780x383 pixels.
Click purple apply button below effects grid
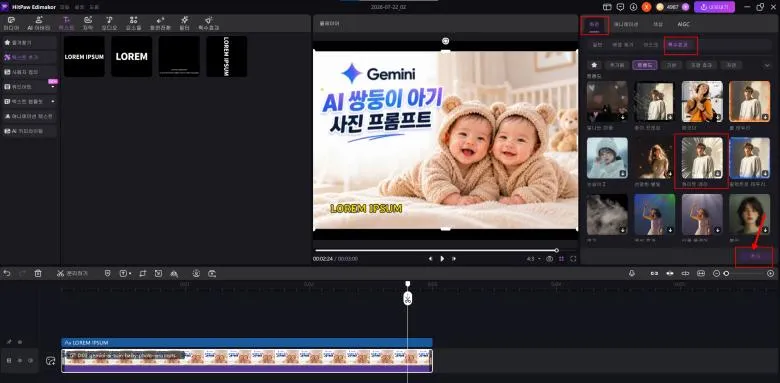754,256
